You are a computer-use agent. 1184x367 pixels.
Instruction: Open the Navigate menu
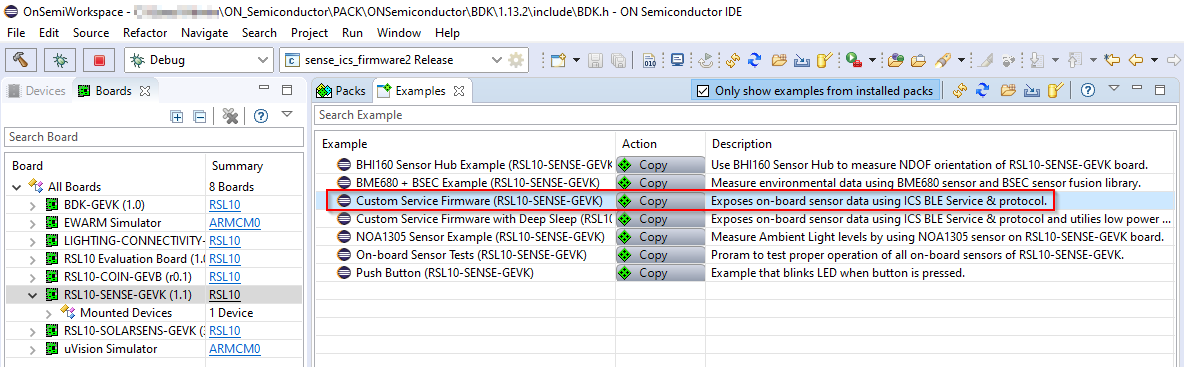205,32
